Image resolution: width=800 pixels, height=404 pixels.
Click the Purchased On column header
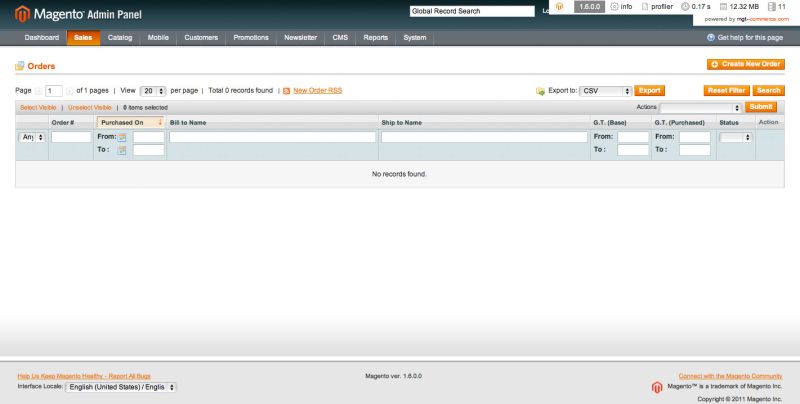pos(131,122)
